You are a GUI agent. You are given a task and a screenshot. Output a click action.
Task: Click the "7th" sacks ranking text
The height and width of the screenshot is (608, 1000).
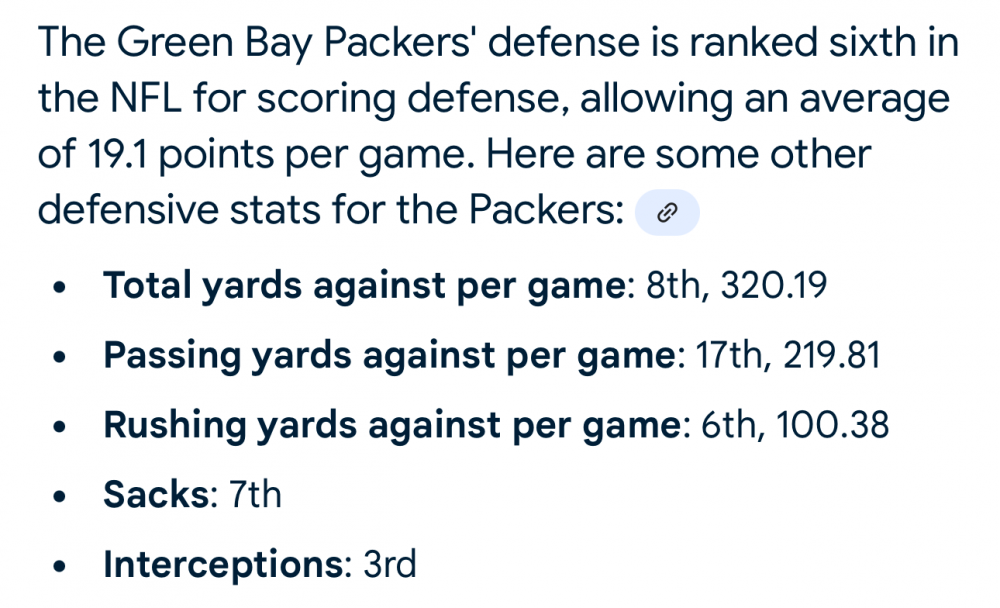(256, 495)
